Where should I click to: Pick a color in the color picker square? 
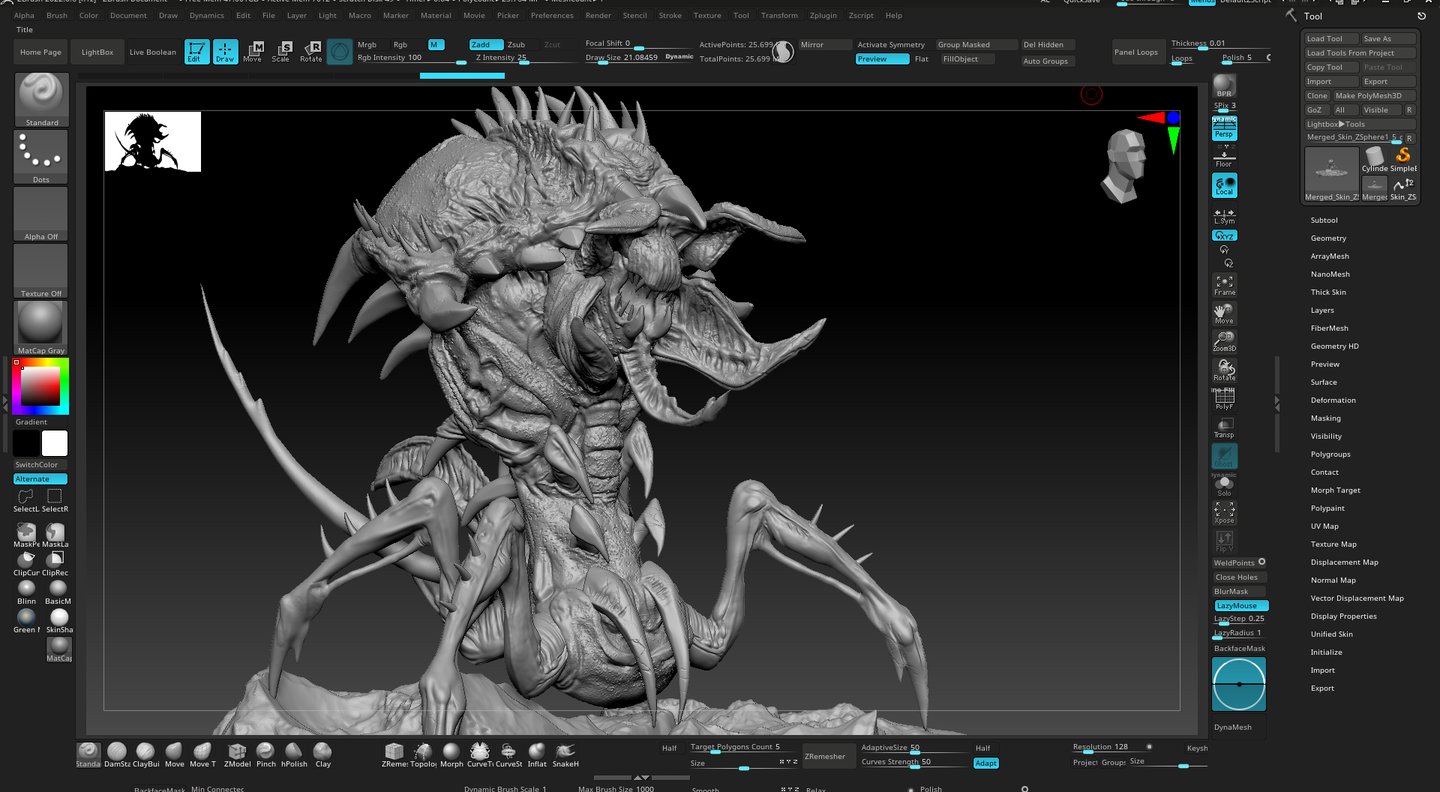point(40,386)
